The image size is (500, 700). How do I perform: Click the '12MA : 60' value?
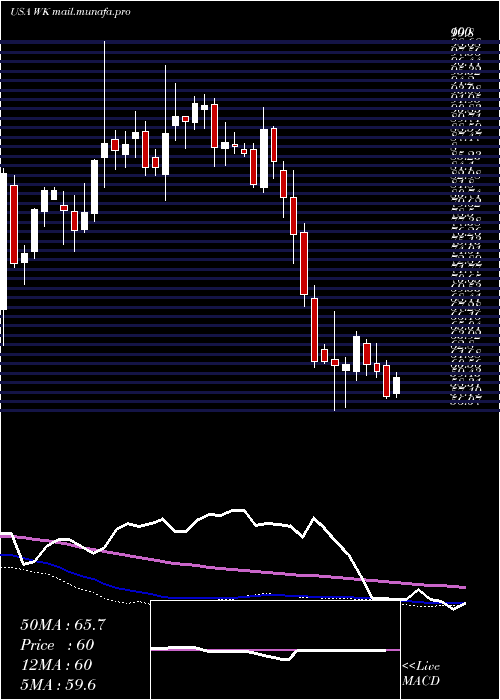click(x=56, y=665)
